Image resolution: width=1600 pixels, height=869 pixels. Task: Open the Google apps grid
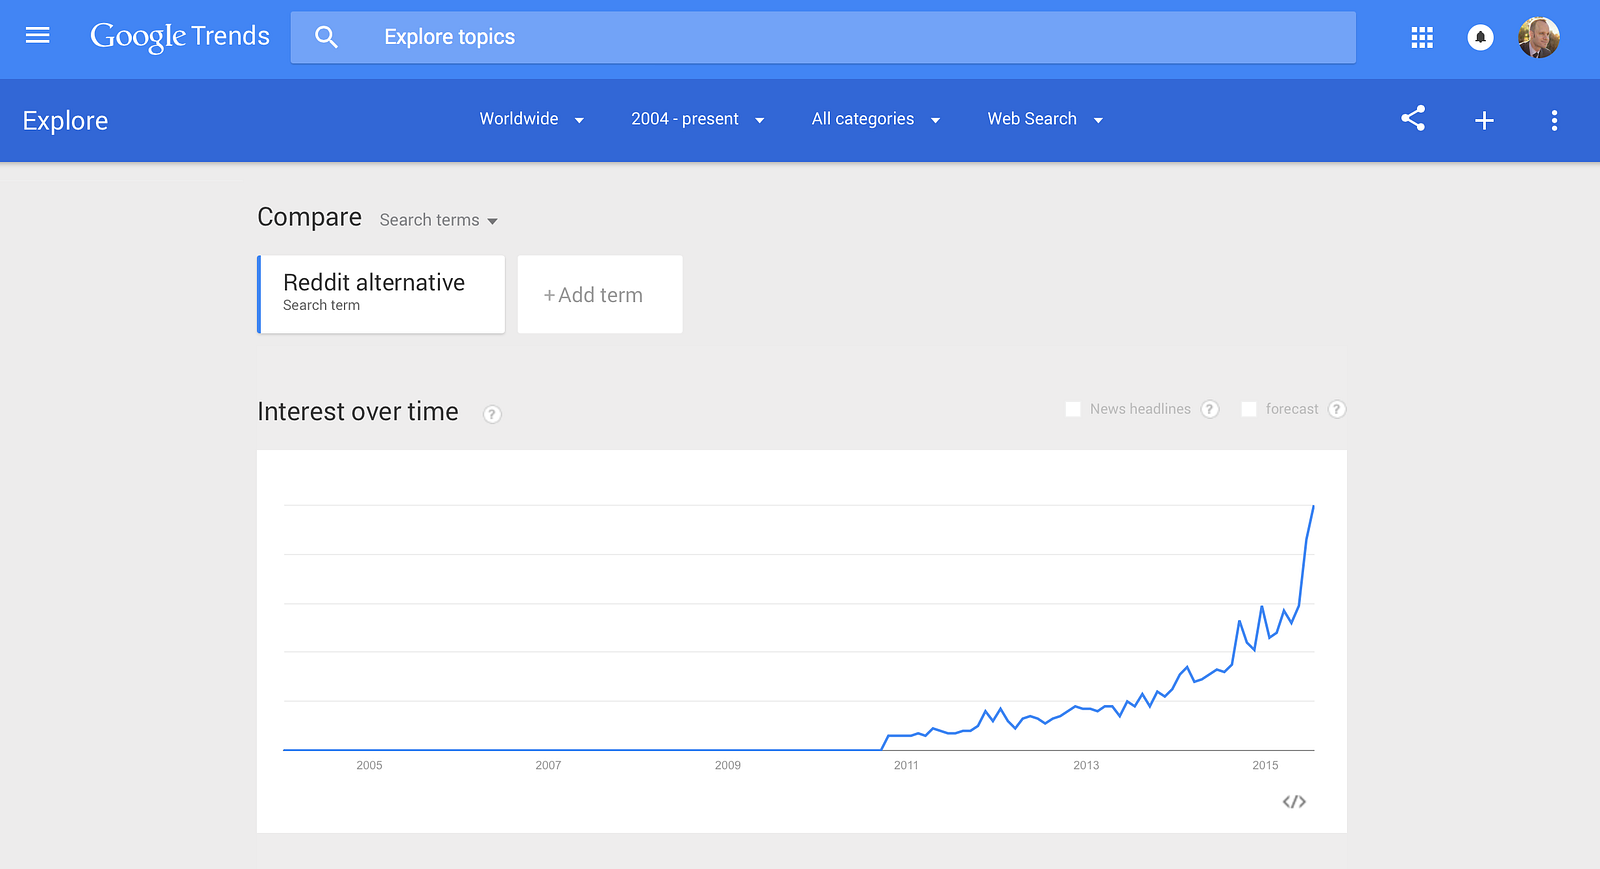pos(1422,37)
